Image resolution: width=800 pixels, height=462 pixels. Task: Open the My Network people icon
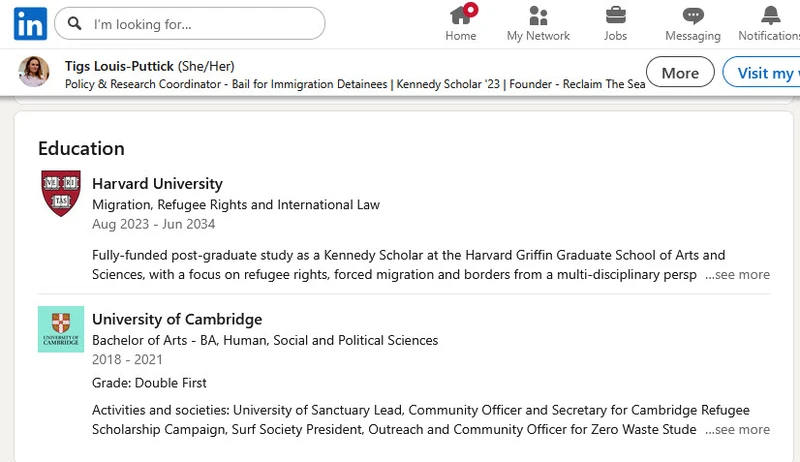pos(538,15)
